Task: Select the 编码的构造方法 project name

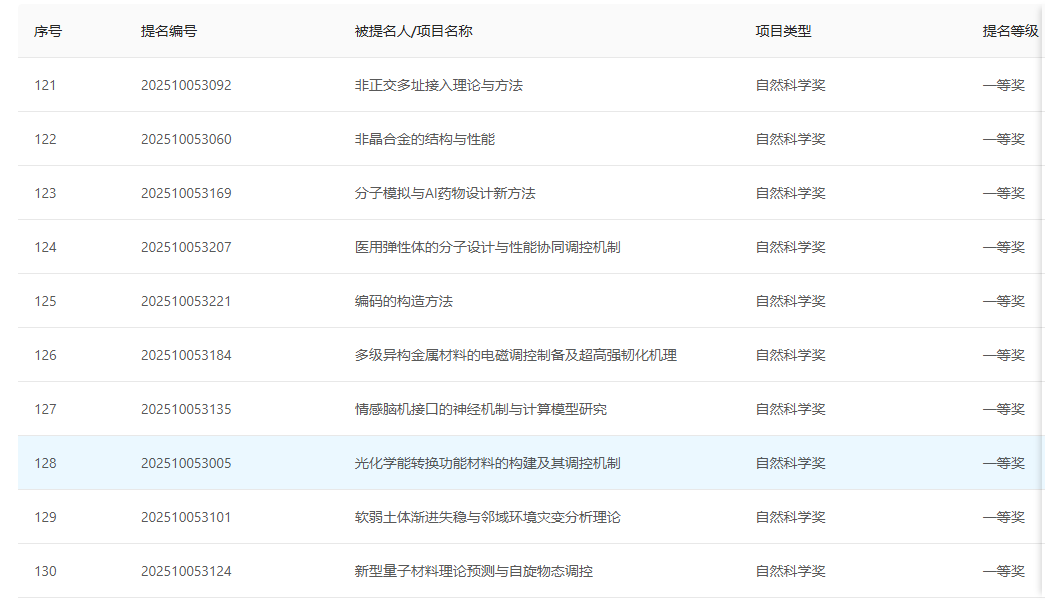Action: pos(403,301)
